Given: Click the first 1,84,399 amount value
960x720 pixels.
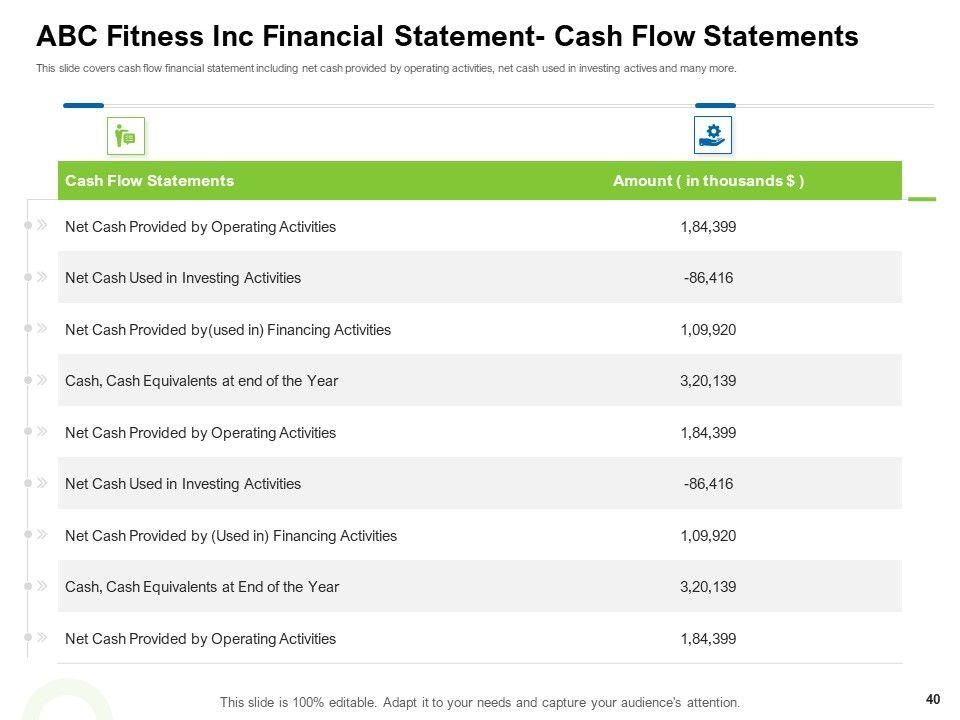Looking at the screenshot, I should 708,227.
